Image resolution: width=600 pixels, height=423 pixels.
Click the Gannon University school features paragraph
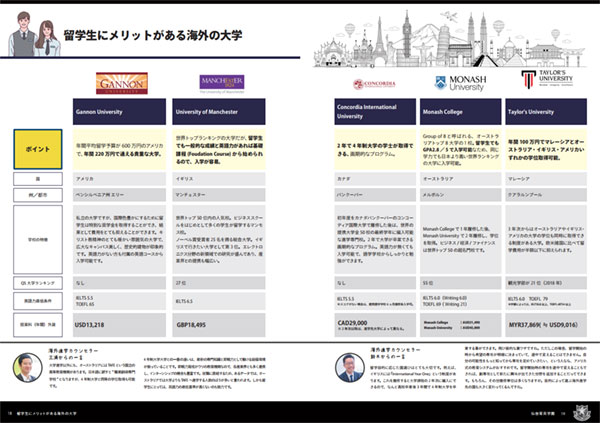pos(119,240)
